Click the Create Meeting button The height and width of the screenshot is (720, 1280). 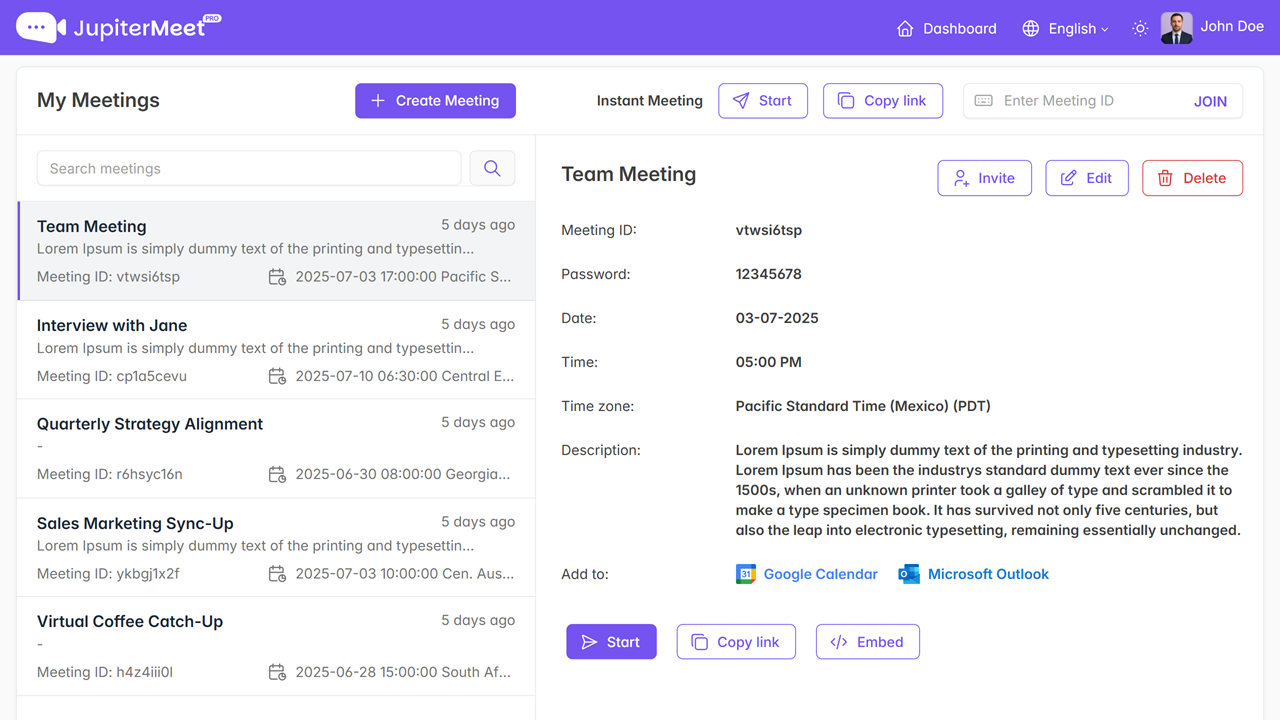click(435, 101)
